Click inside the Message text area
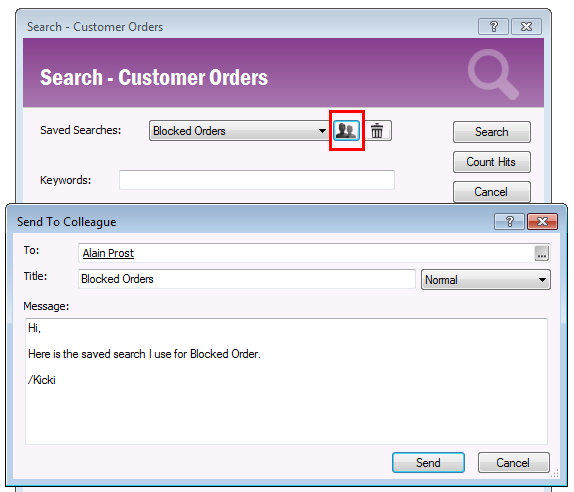The height and width of the screenshot is (492, 574). [287, 381]
